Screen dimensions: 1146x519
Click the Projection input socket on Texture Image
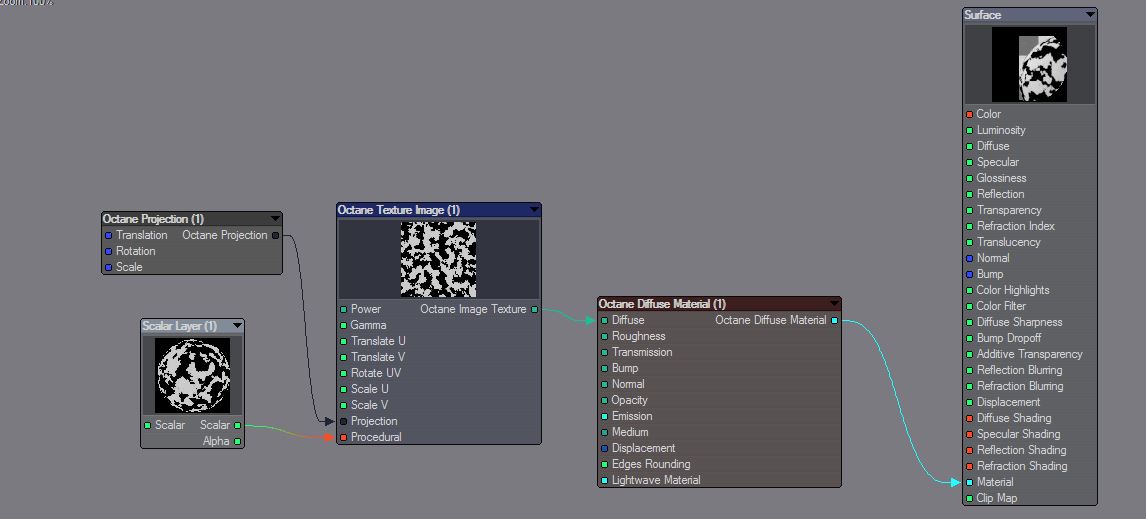tap(343, 421)
